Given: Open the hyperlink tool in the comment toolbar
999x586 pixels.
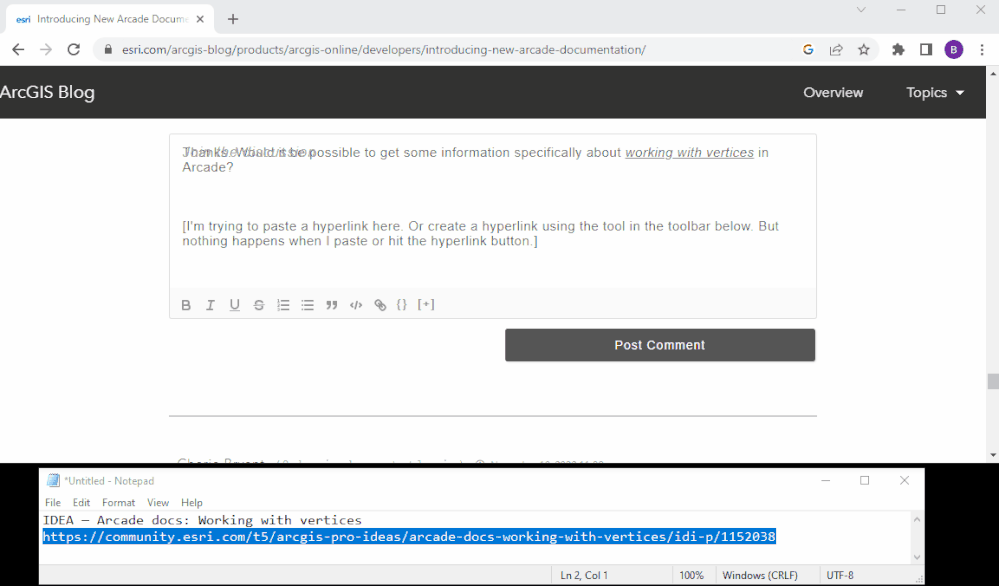Looking at the screenshot, I should click(x=380, y=305).
